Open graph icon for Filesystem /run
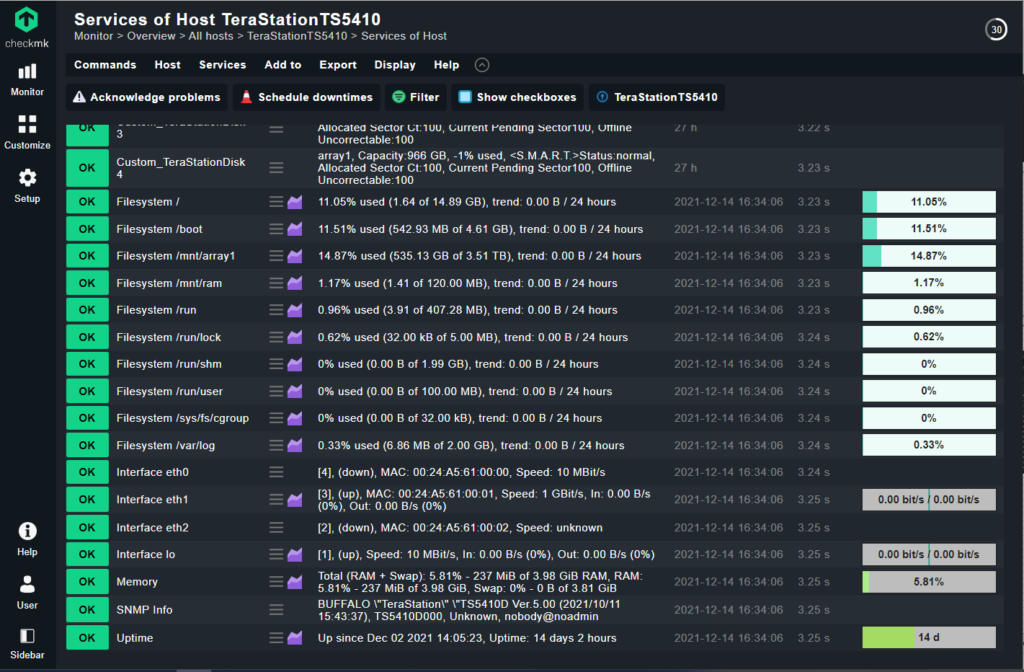This screenshot has height=672, width=1024. pyautogui.click(x=295, y=310)
